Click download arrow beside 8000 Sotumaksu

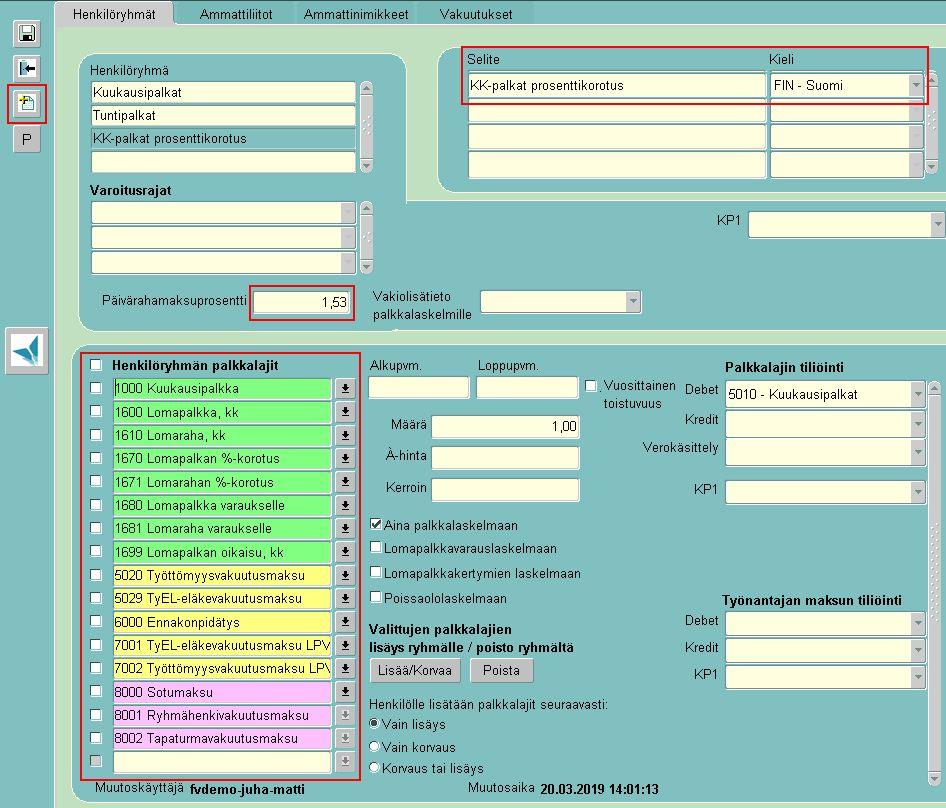tap(345, 692)
